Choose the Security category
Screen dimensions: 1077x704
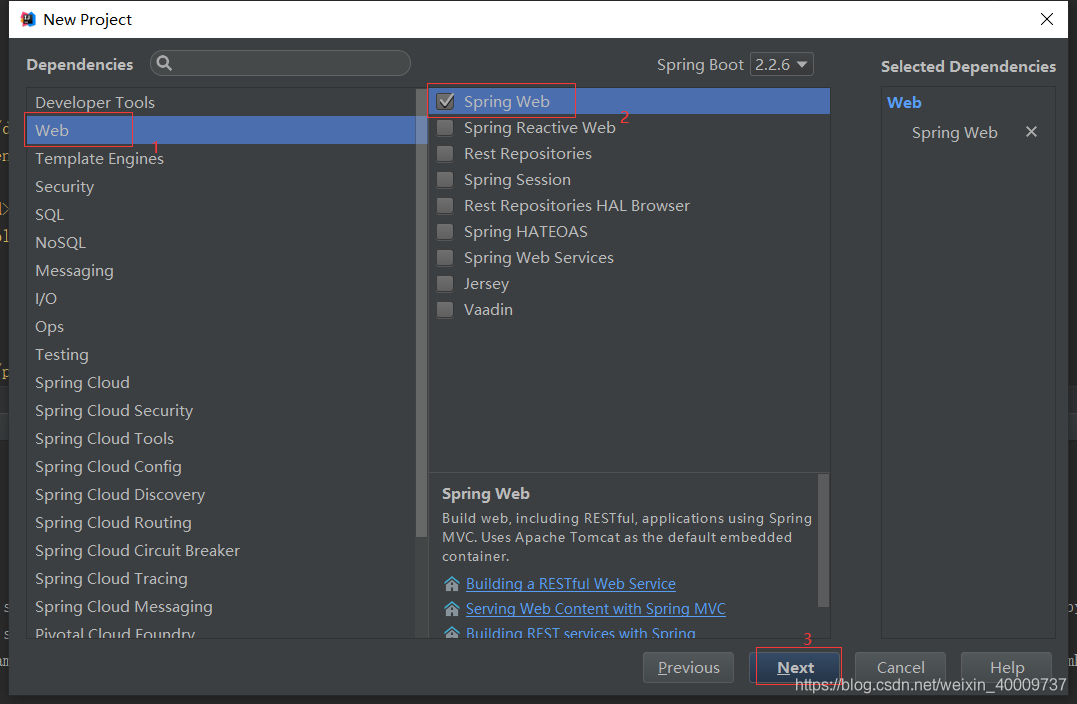[x=221, y=187]
